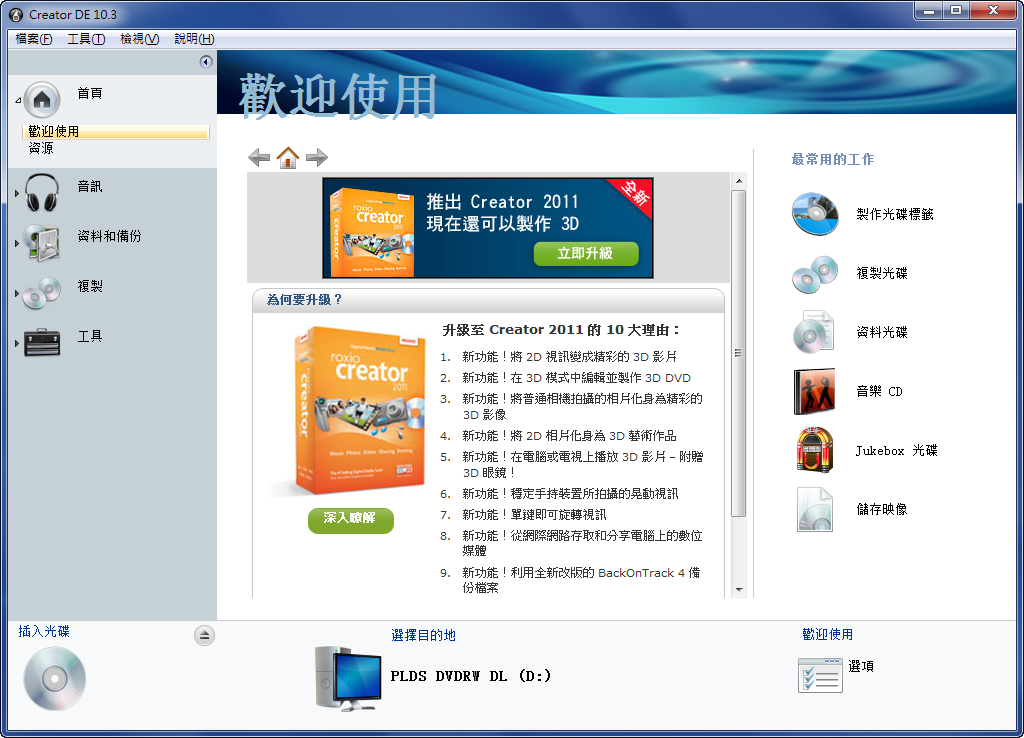The image size is (1024, 738).
Task: Click the 製作光碟標籤 disc icon
Action: point(815,214)
